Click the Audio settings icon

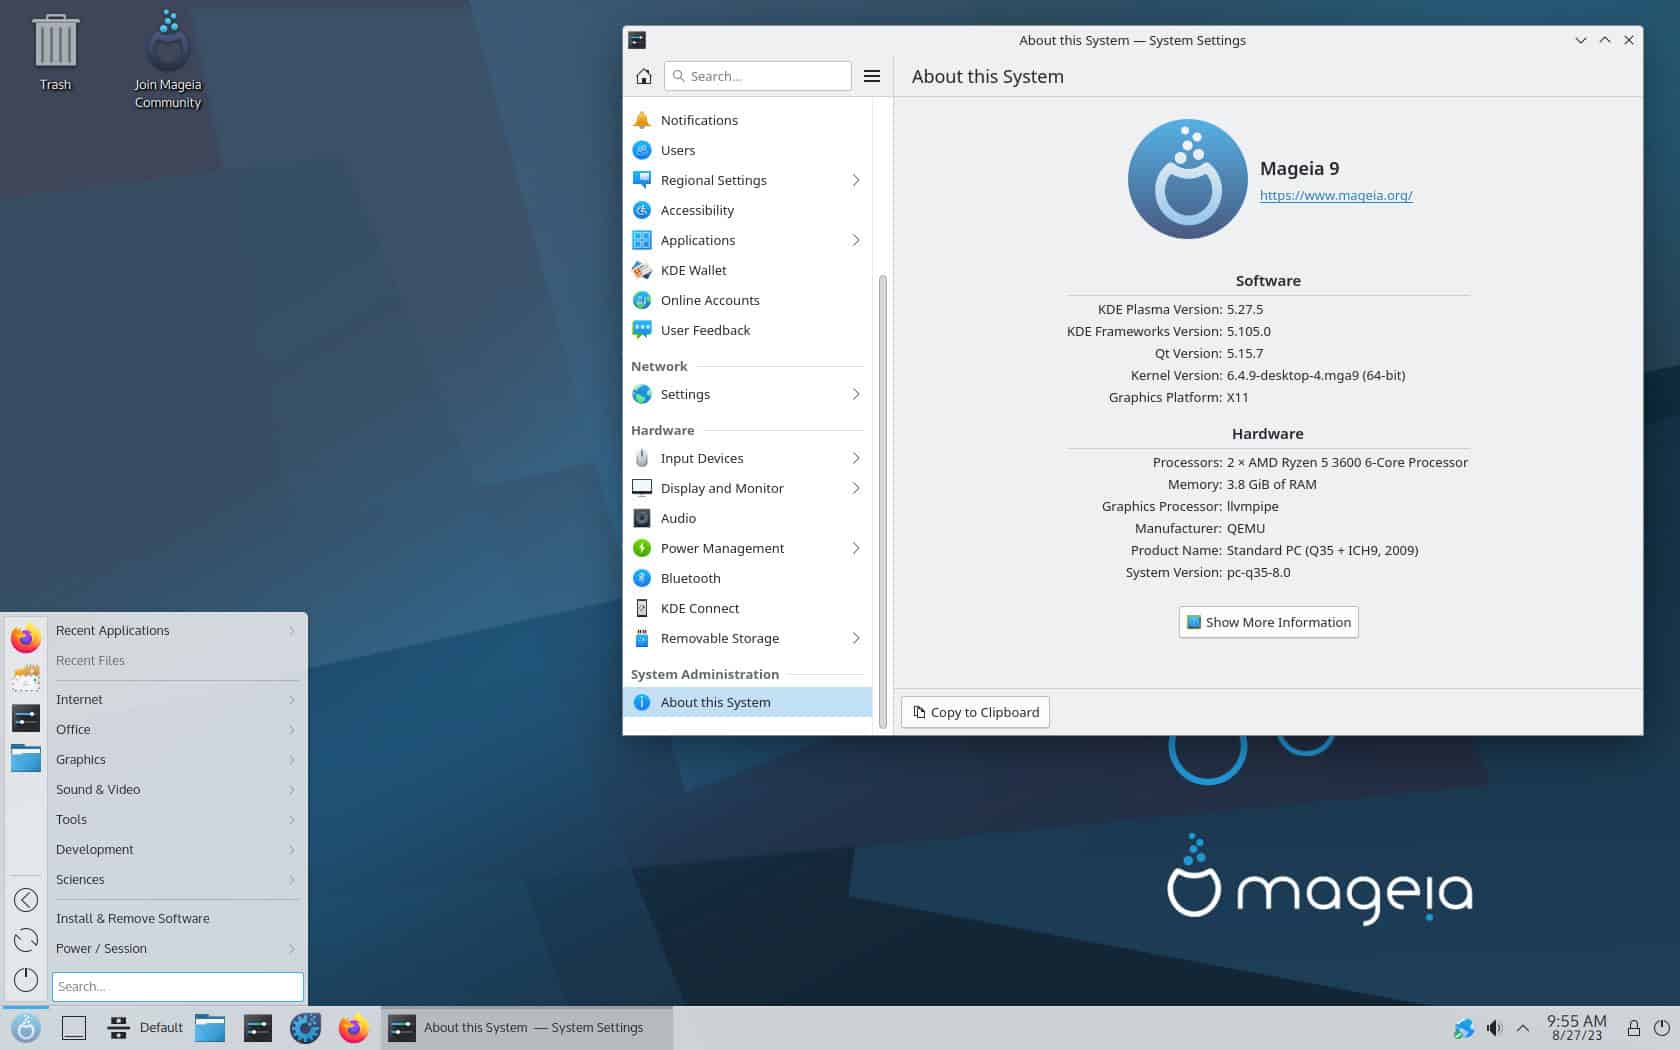[642, 518]
